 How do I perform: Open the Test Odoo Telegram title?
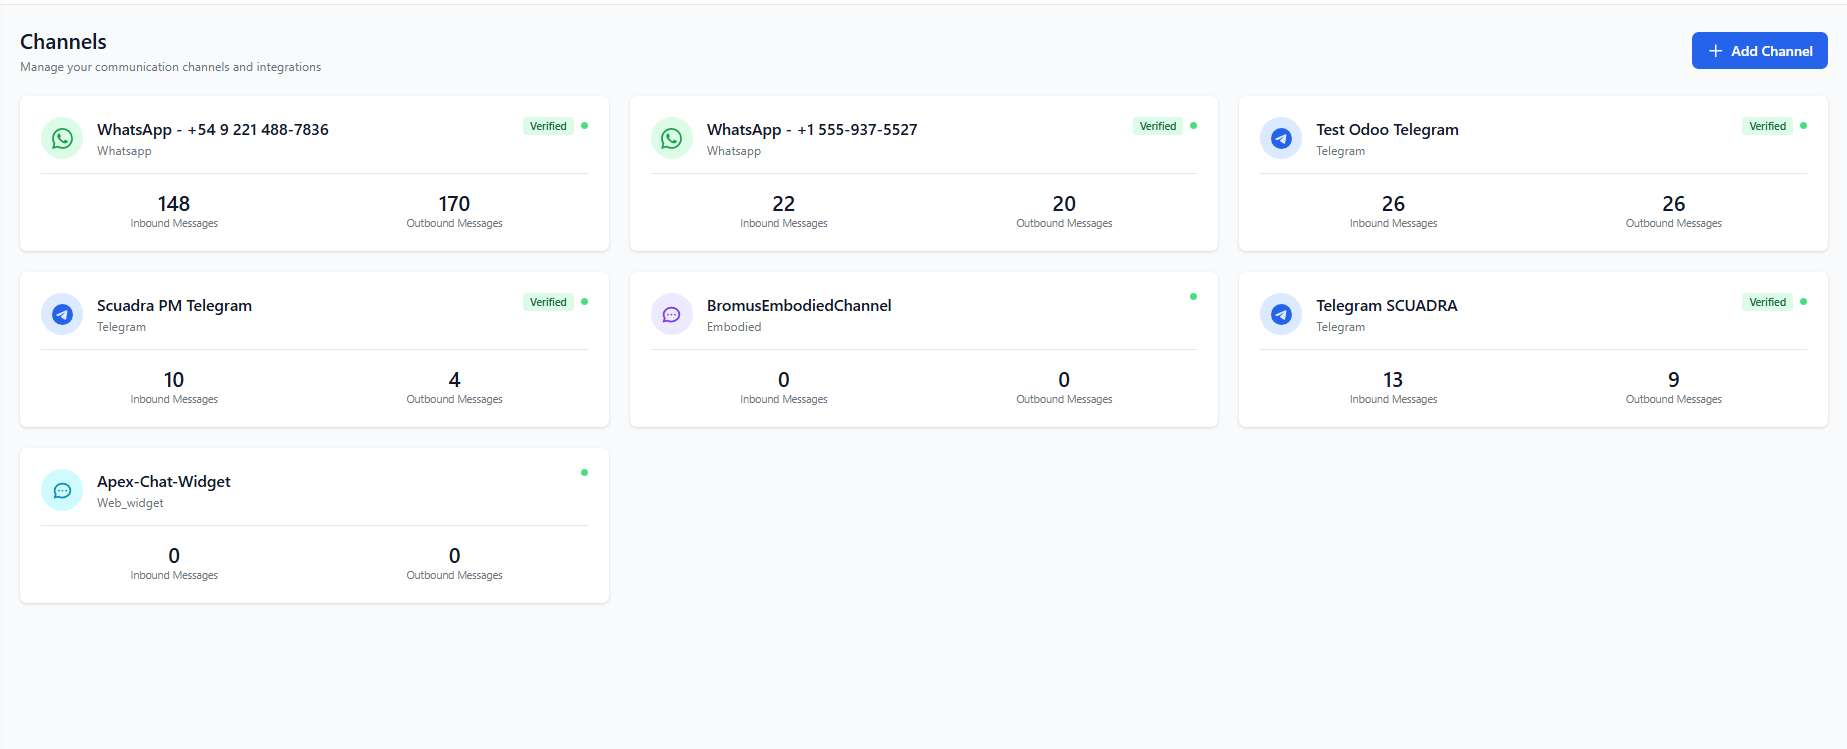[x=1387, y=130]
